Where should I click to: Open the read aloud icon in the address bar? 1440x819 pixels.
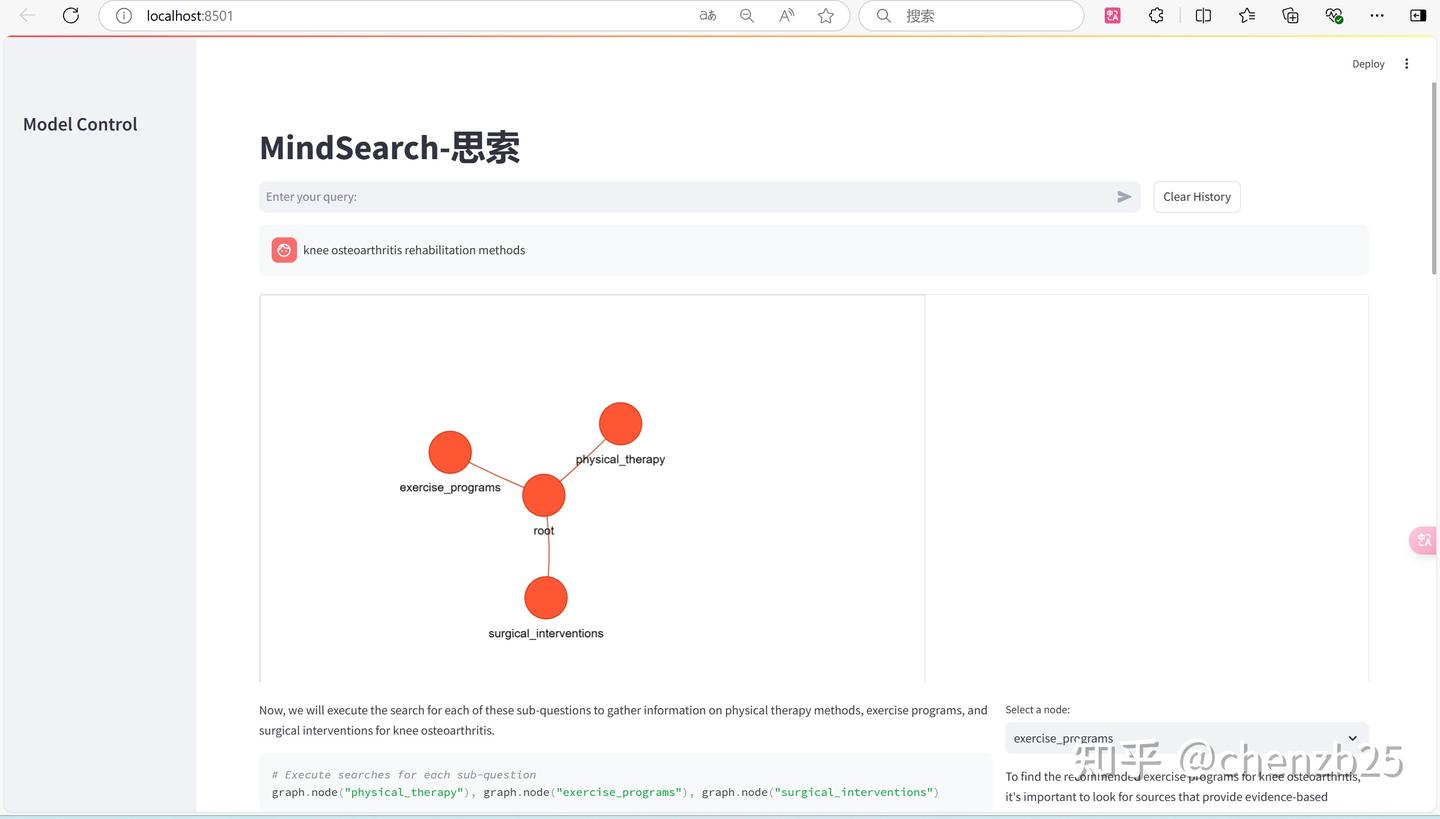786,15
